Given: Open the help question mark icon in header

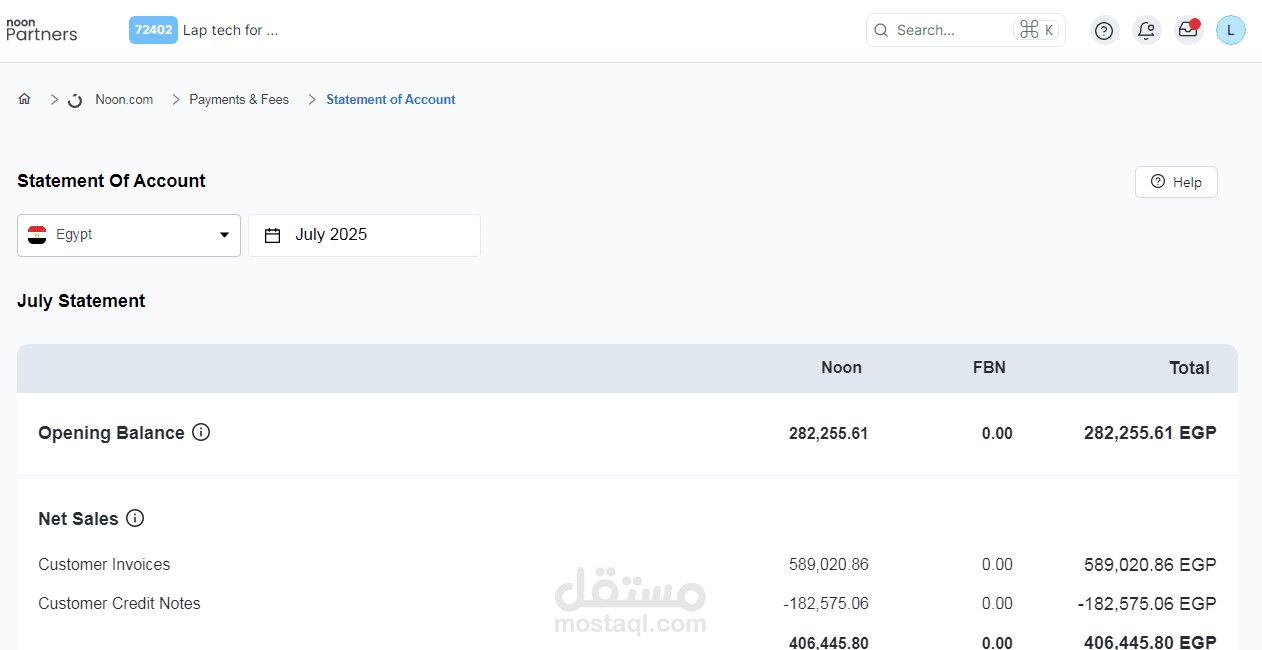Looking at the screenshot, I should [1104, 30].
